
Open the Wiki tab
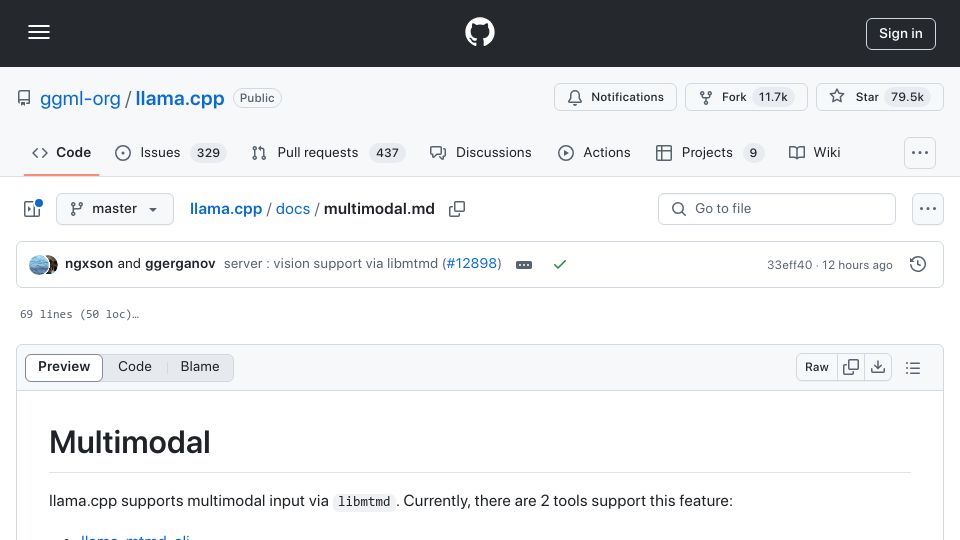[814, 152]
